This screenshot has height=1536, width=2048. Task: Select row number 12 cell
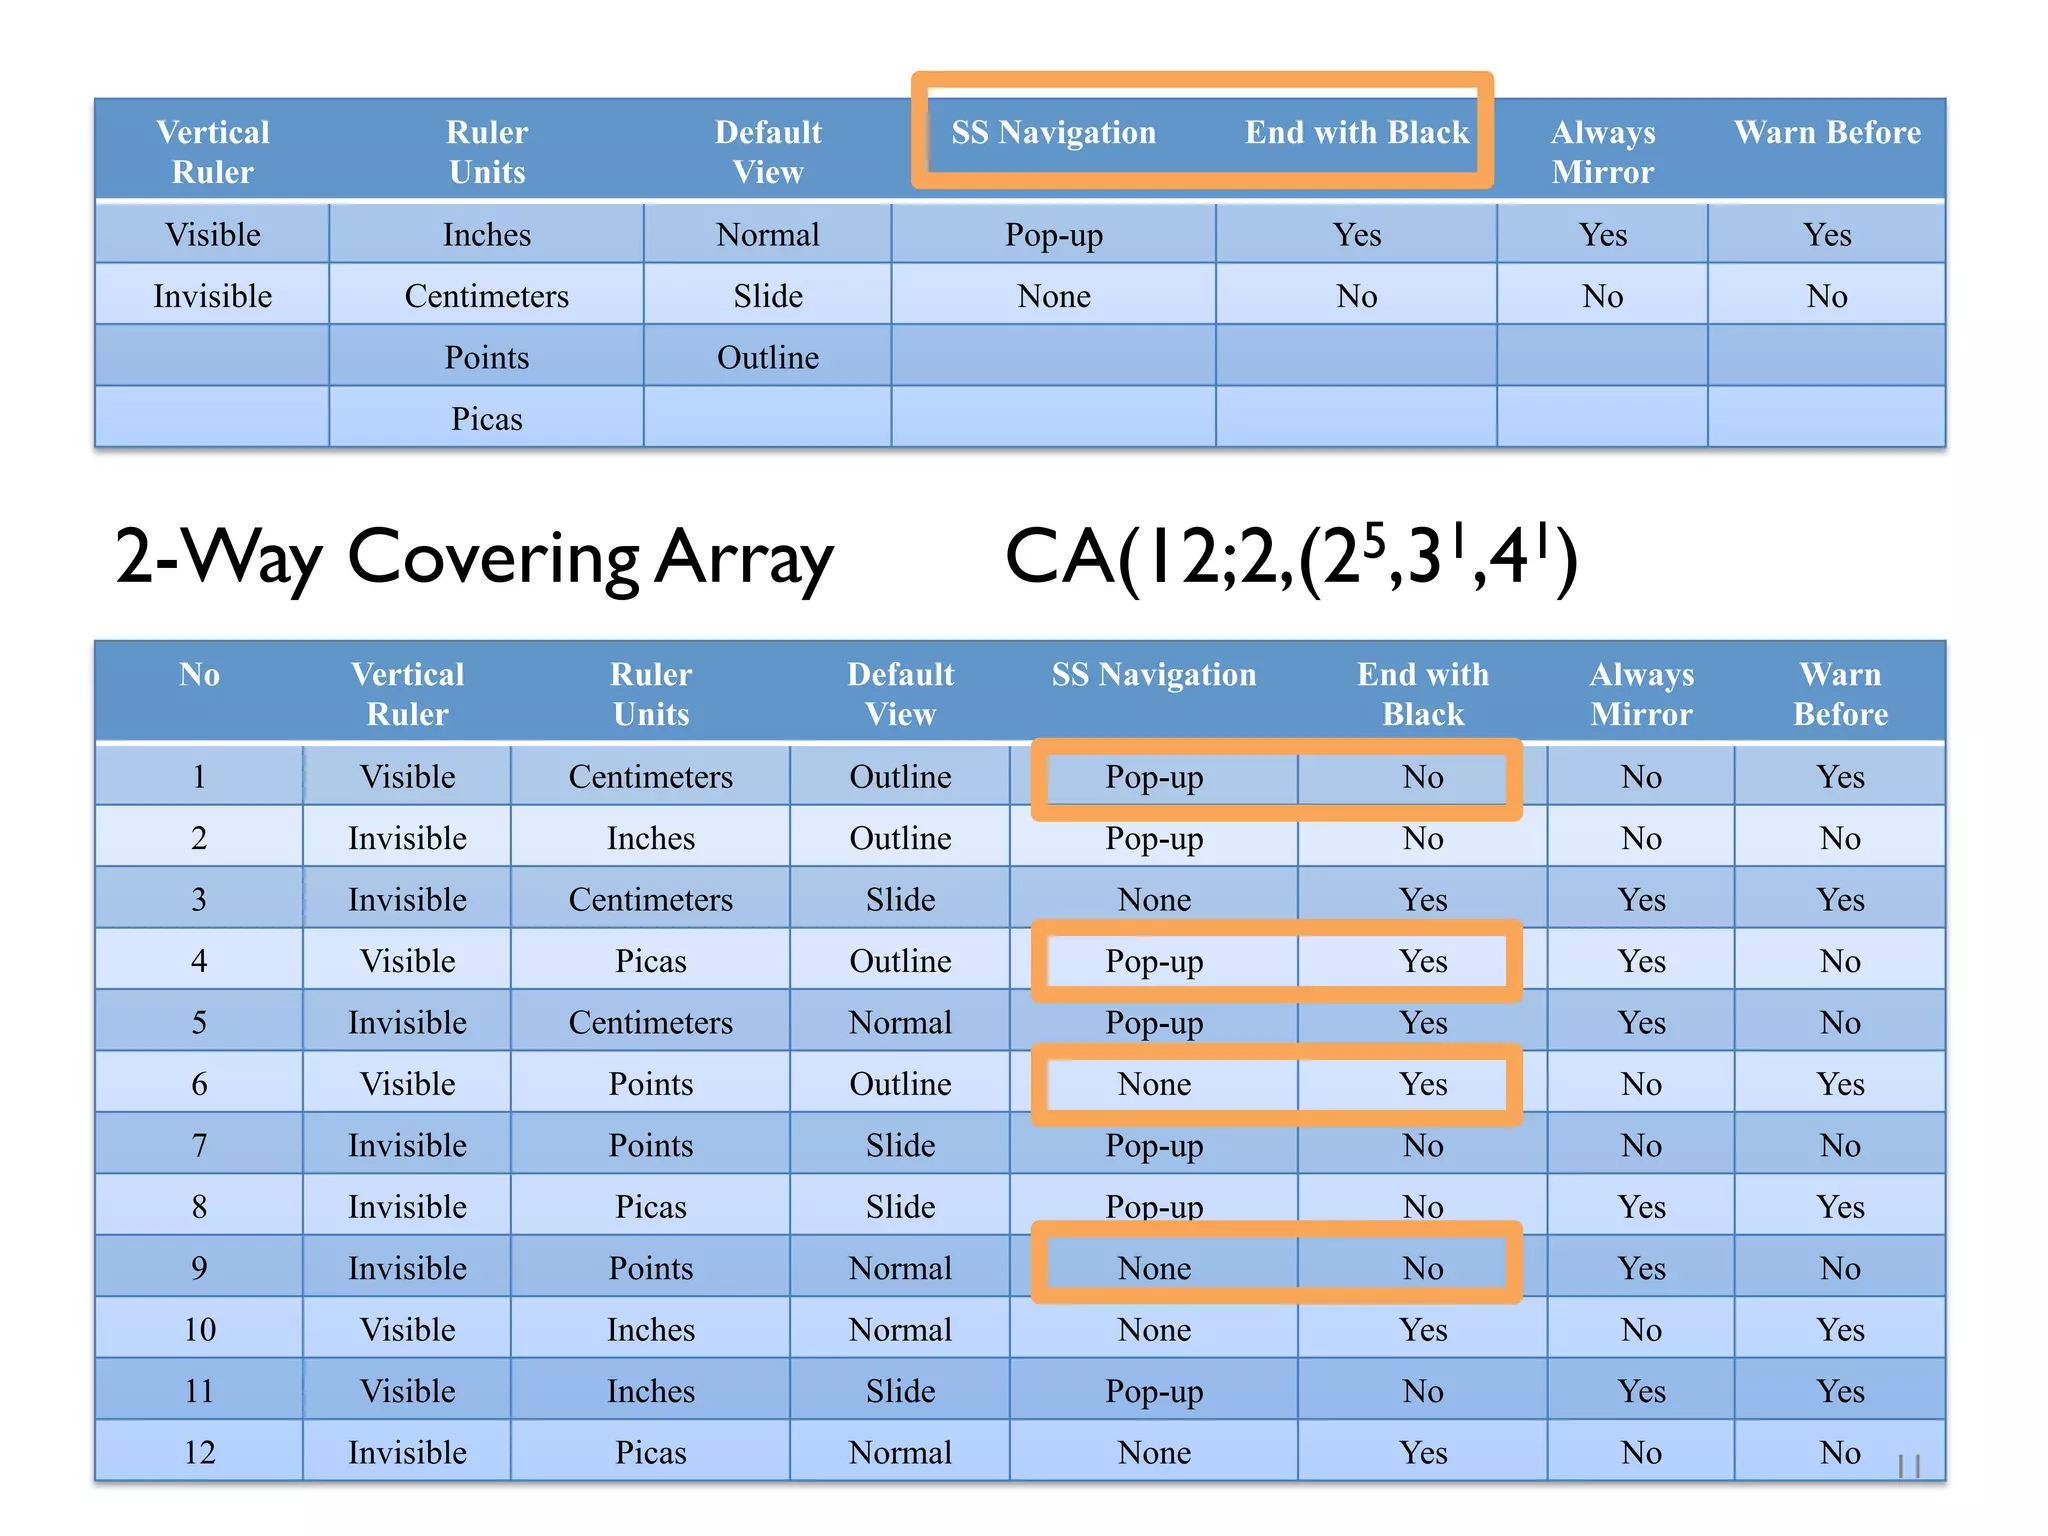(x=199, y=1452)
